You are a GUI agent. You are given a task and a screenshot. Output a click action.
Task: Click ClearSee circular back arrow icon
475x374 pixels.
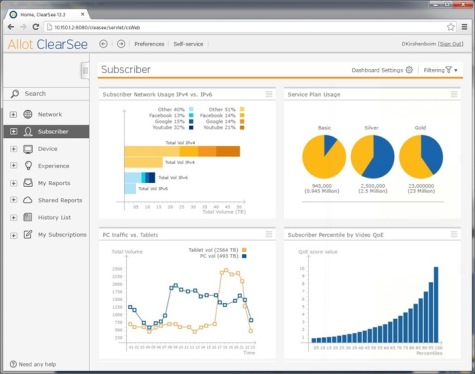coord(103,44)
